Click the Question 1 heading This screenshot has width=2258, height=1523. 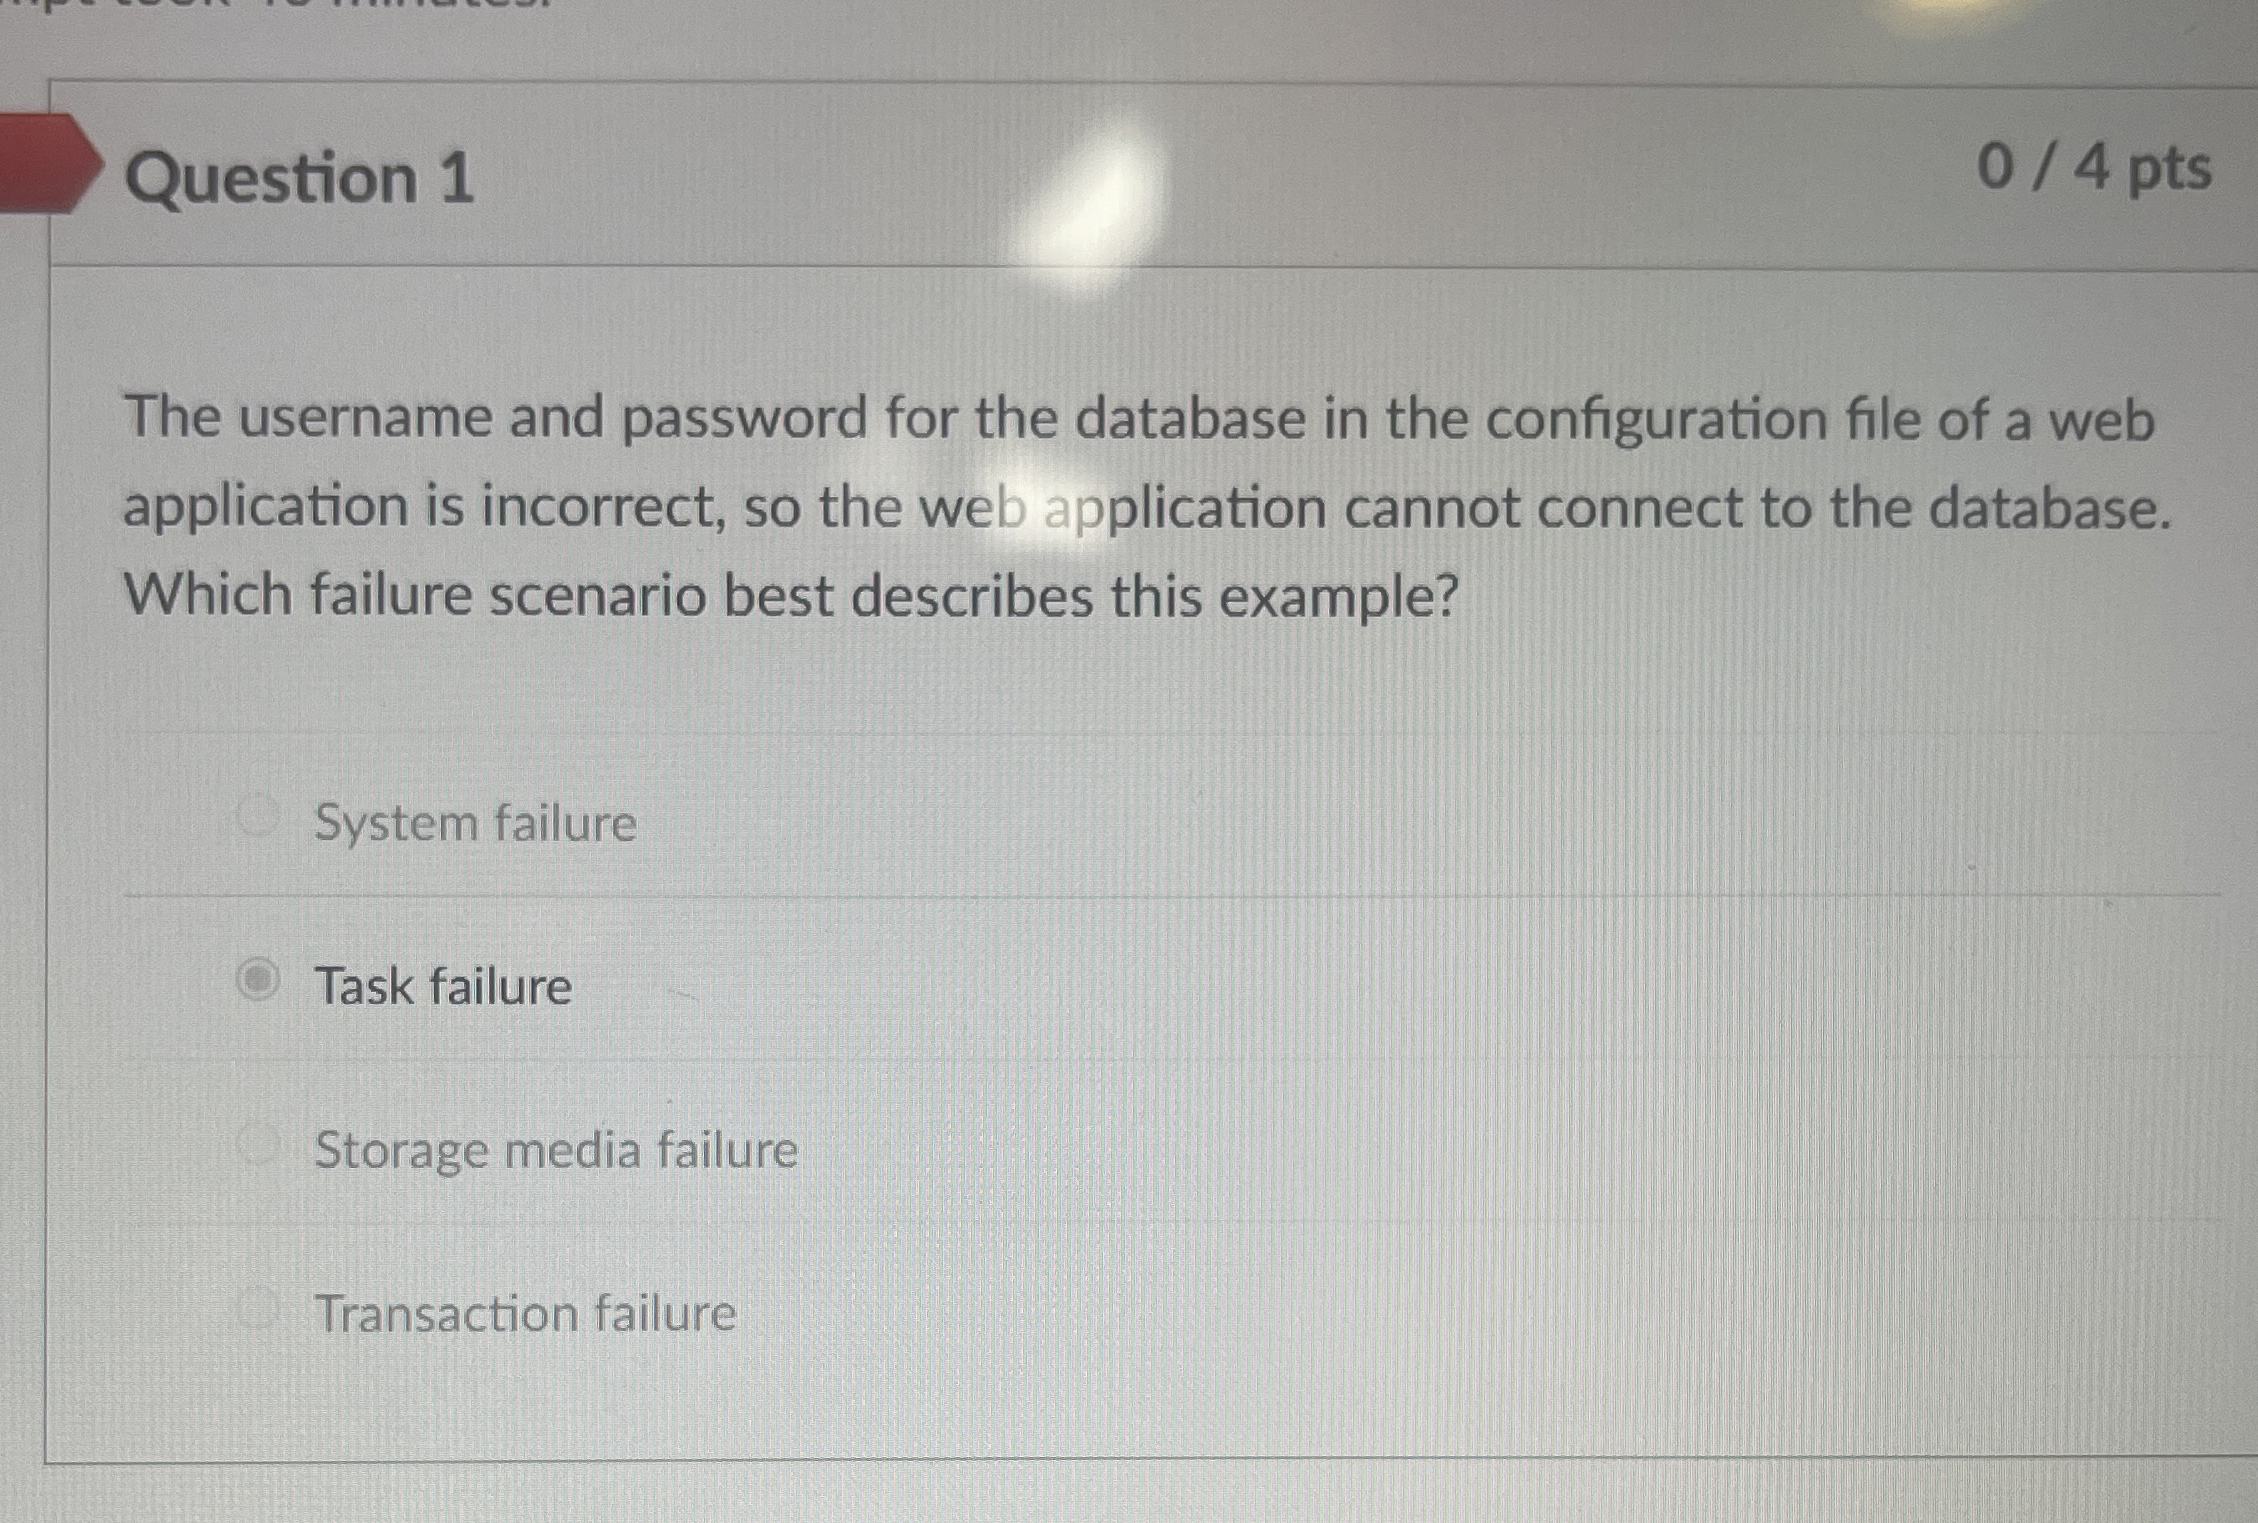[305, 178]
